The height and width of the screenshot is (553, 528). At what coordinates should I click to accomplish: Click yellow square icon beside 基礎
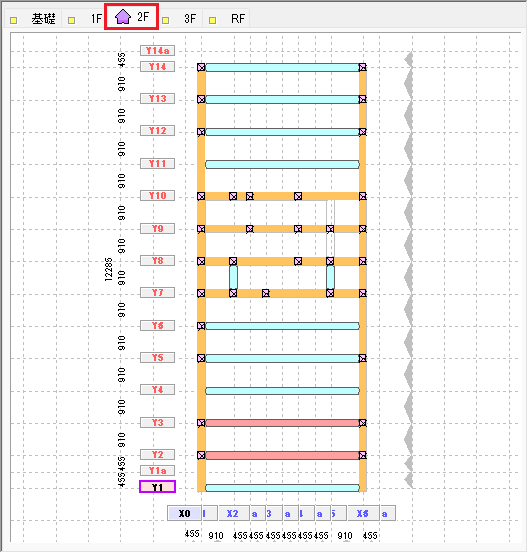pos(13,20)
